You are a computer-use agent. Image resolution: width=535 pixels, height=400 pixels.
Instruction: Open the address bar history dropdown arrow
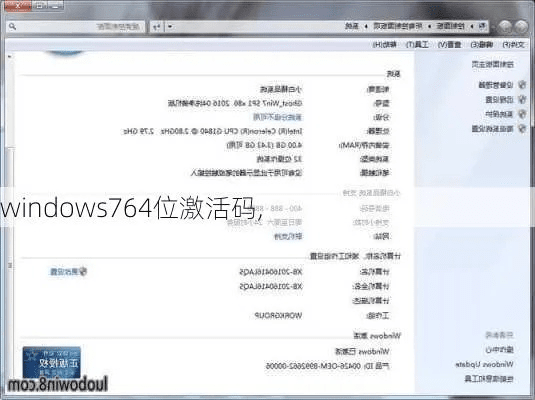(x=170, y=26)
